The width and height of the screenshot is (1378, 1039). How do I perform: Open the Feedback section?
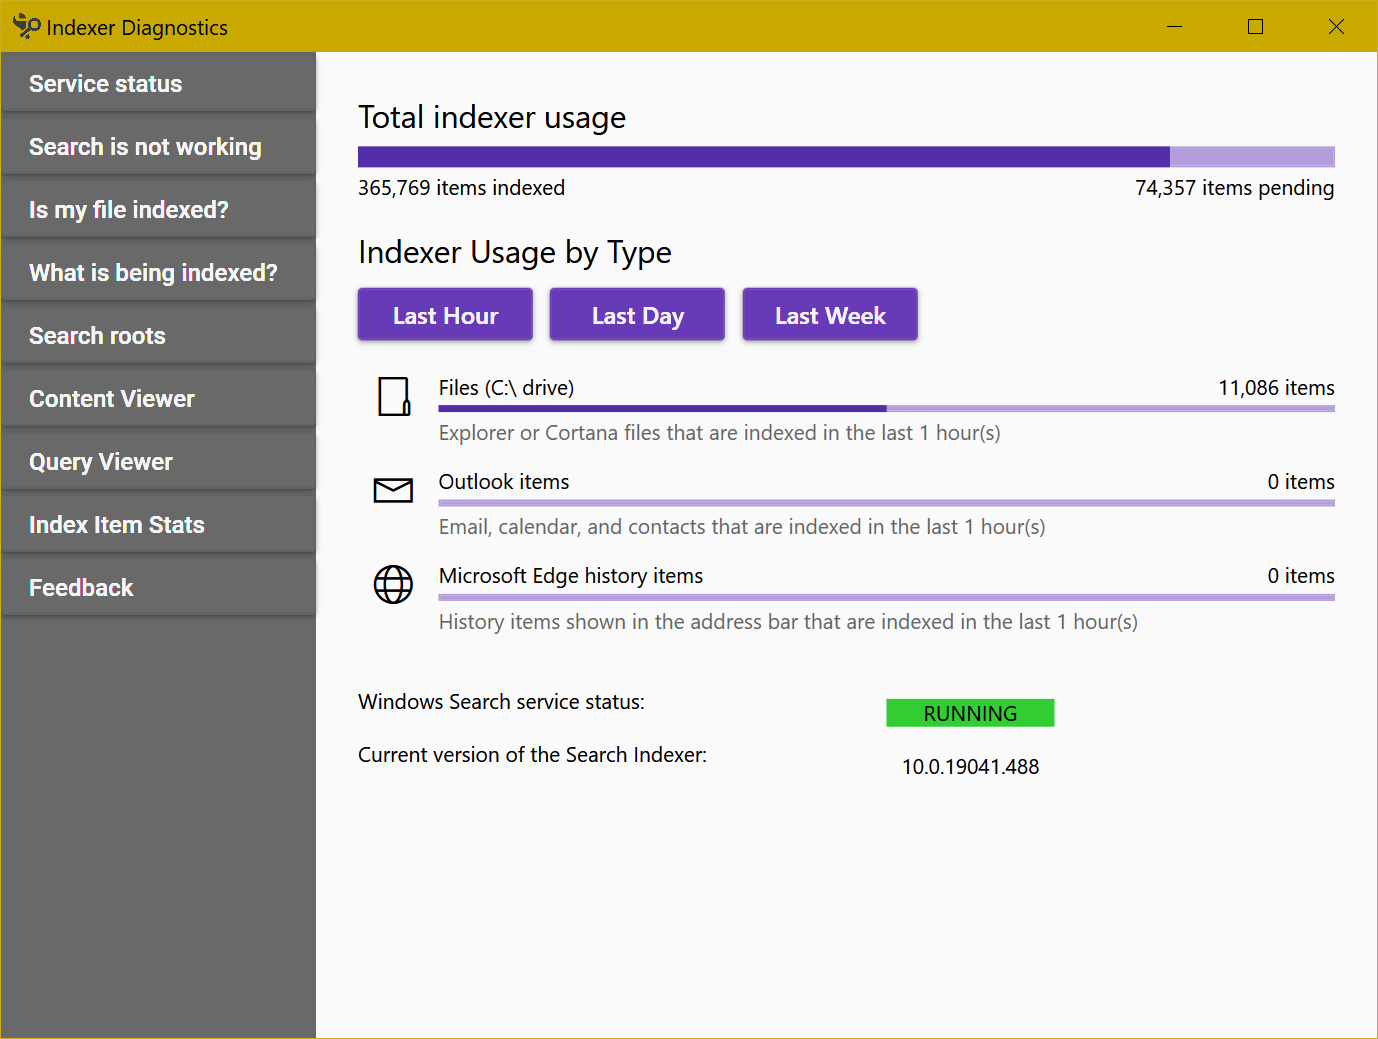(159, 587)
